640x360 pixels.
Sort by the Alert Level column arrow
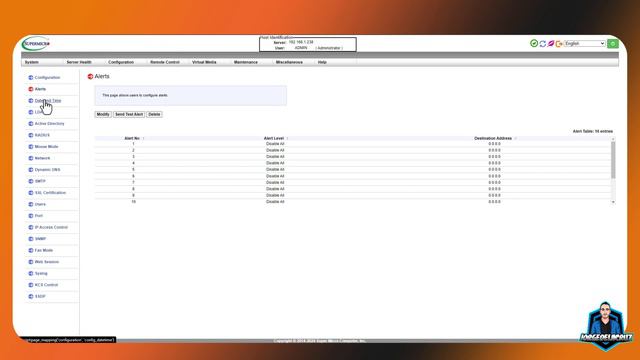287,138
